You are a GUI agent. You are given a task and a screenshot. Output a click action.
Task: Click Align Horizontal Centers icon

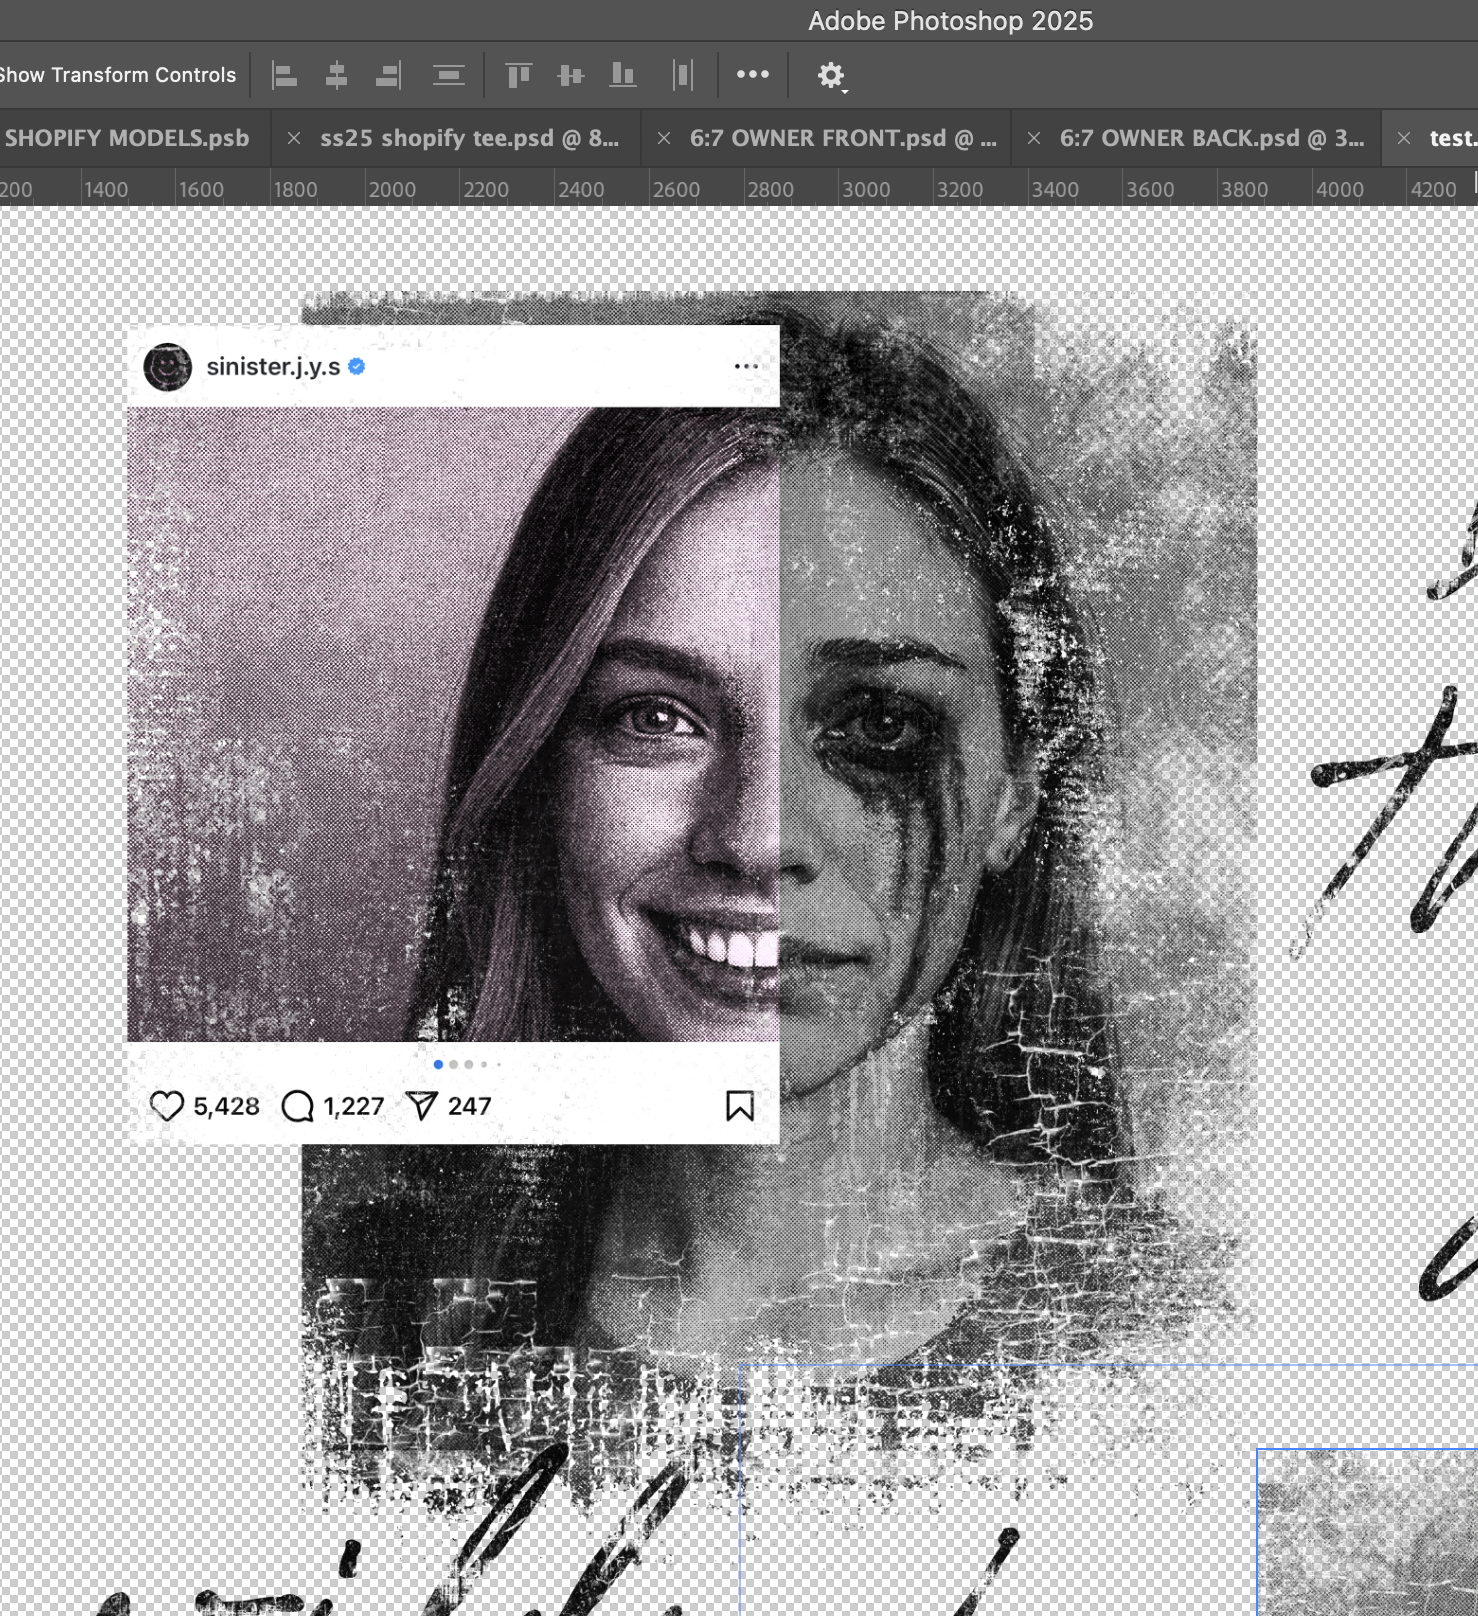point(337,75)
